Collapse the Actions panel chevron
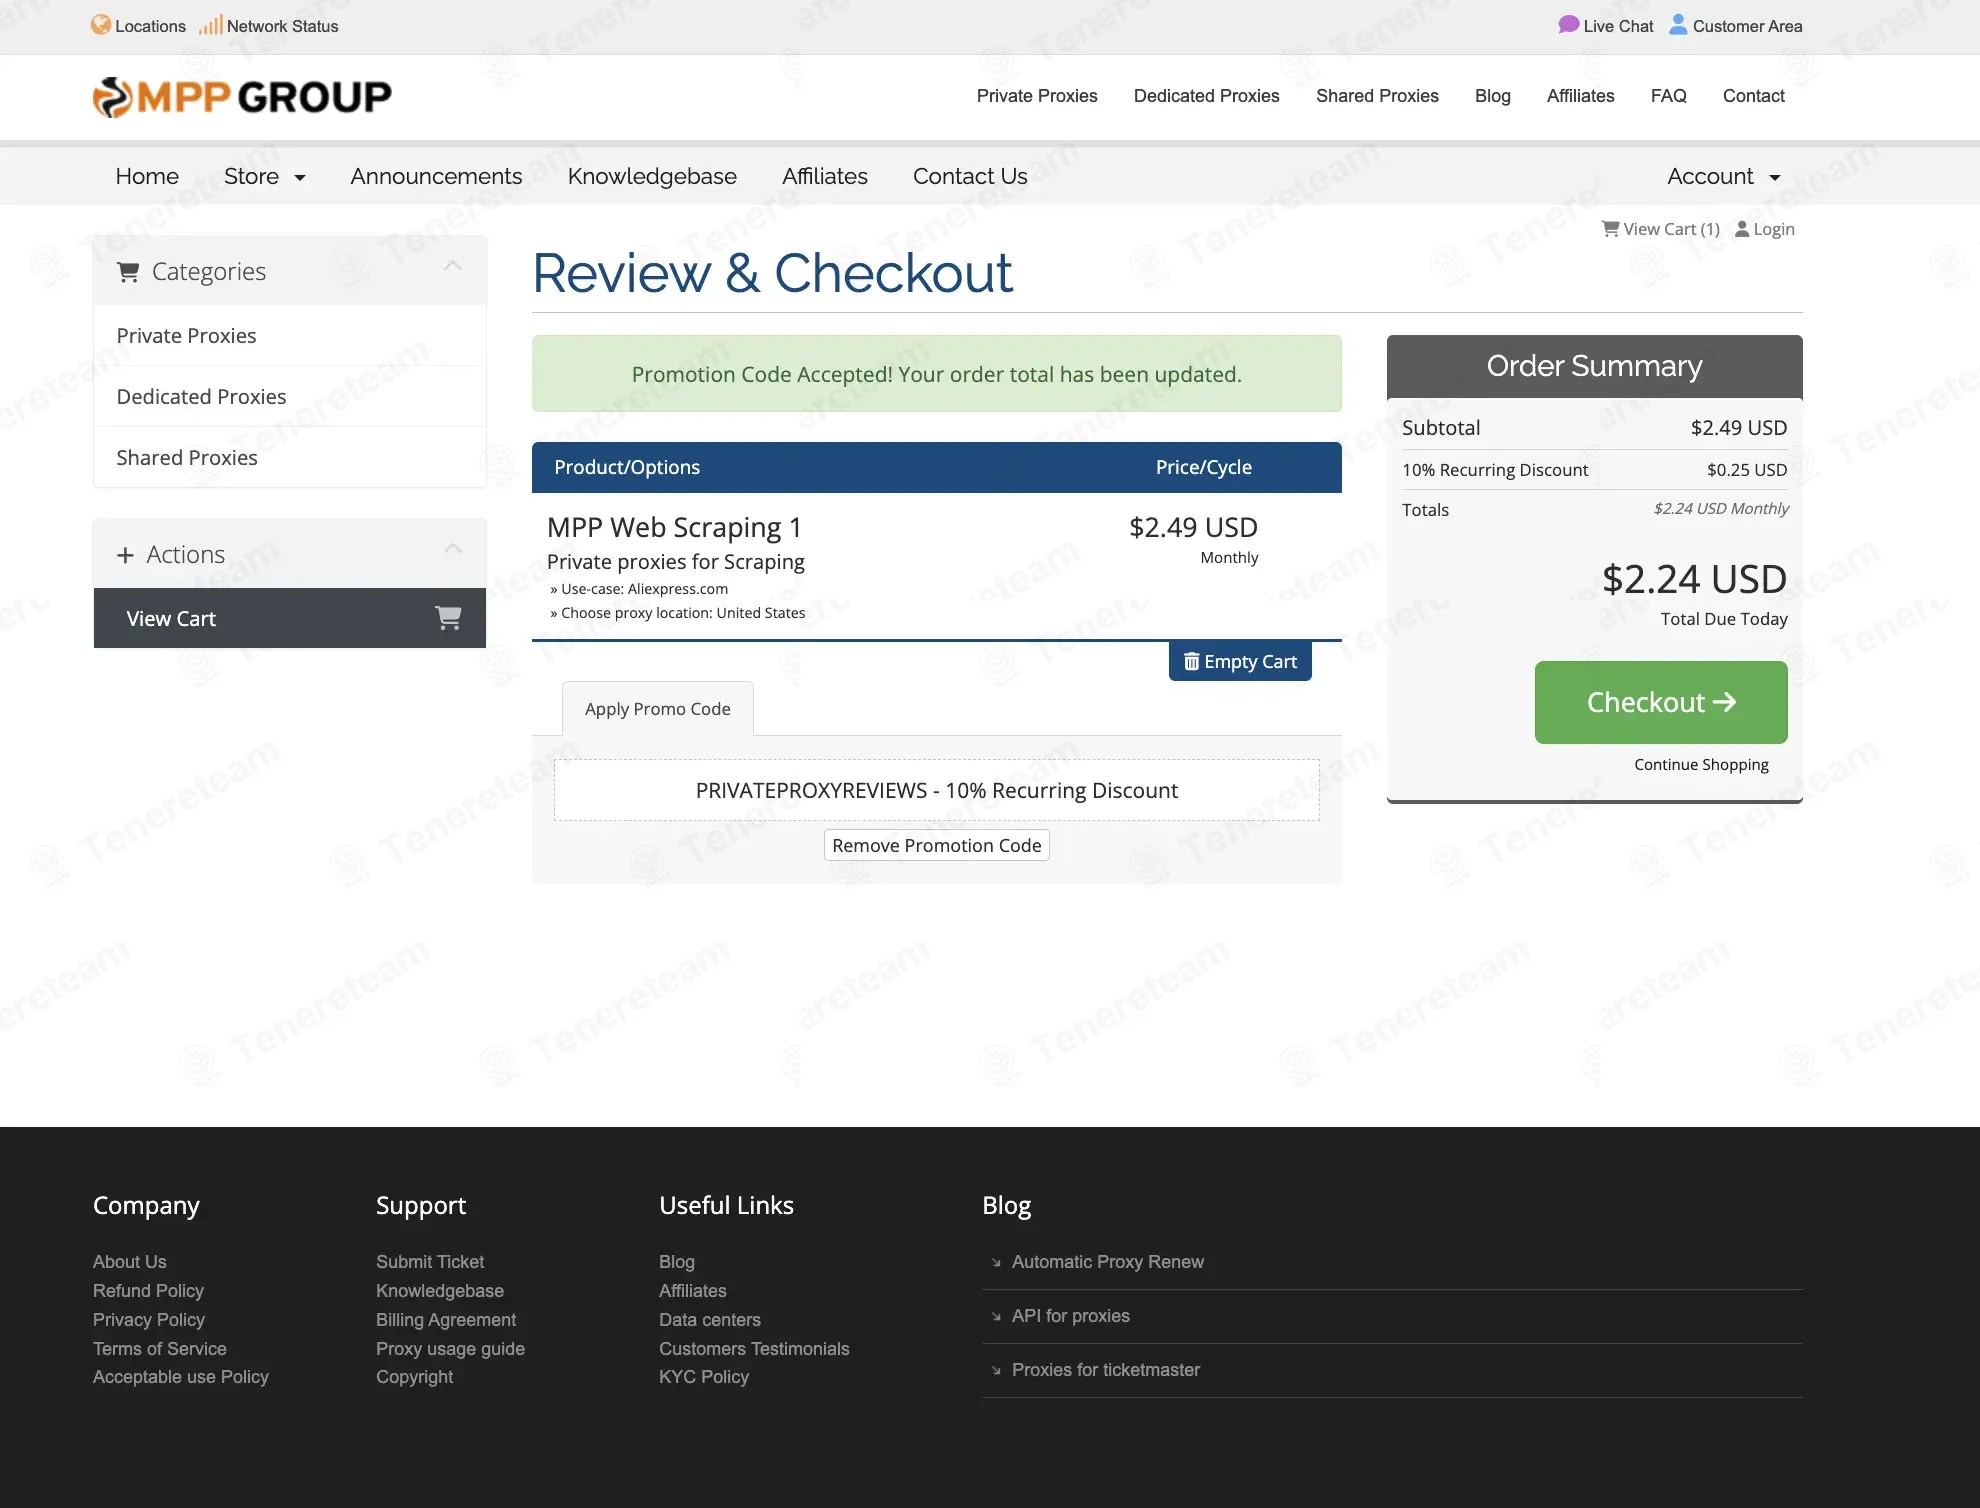 [x=453, y=549]
